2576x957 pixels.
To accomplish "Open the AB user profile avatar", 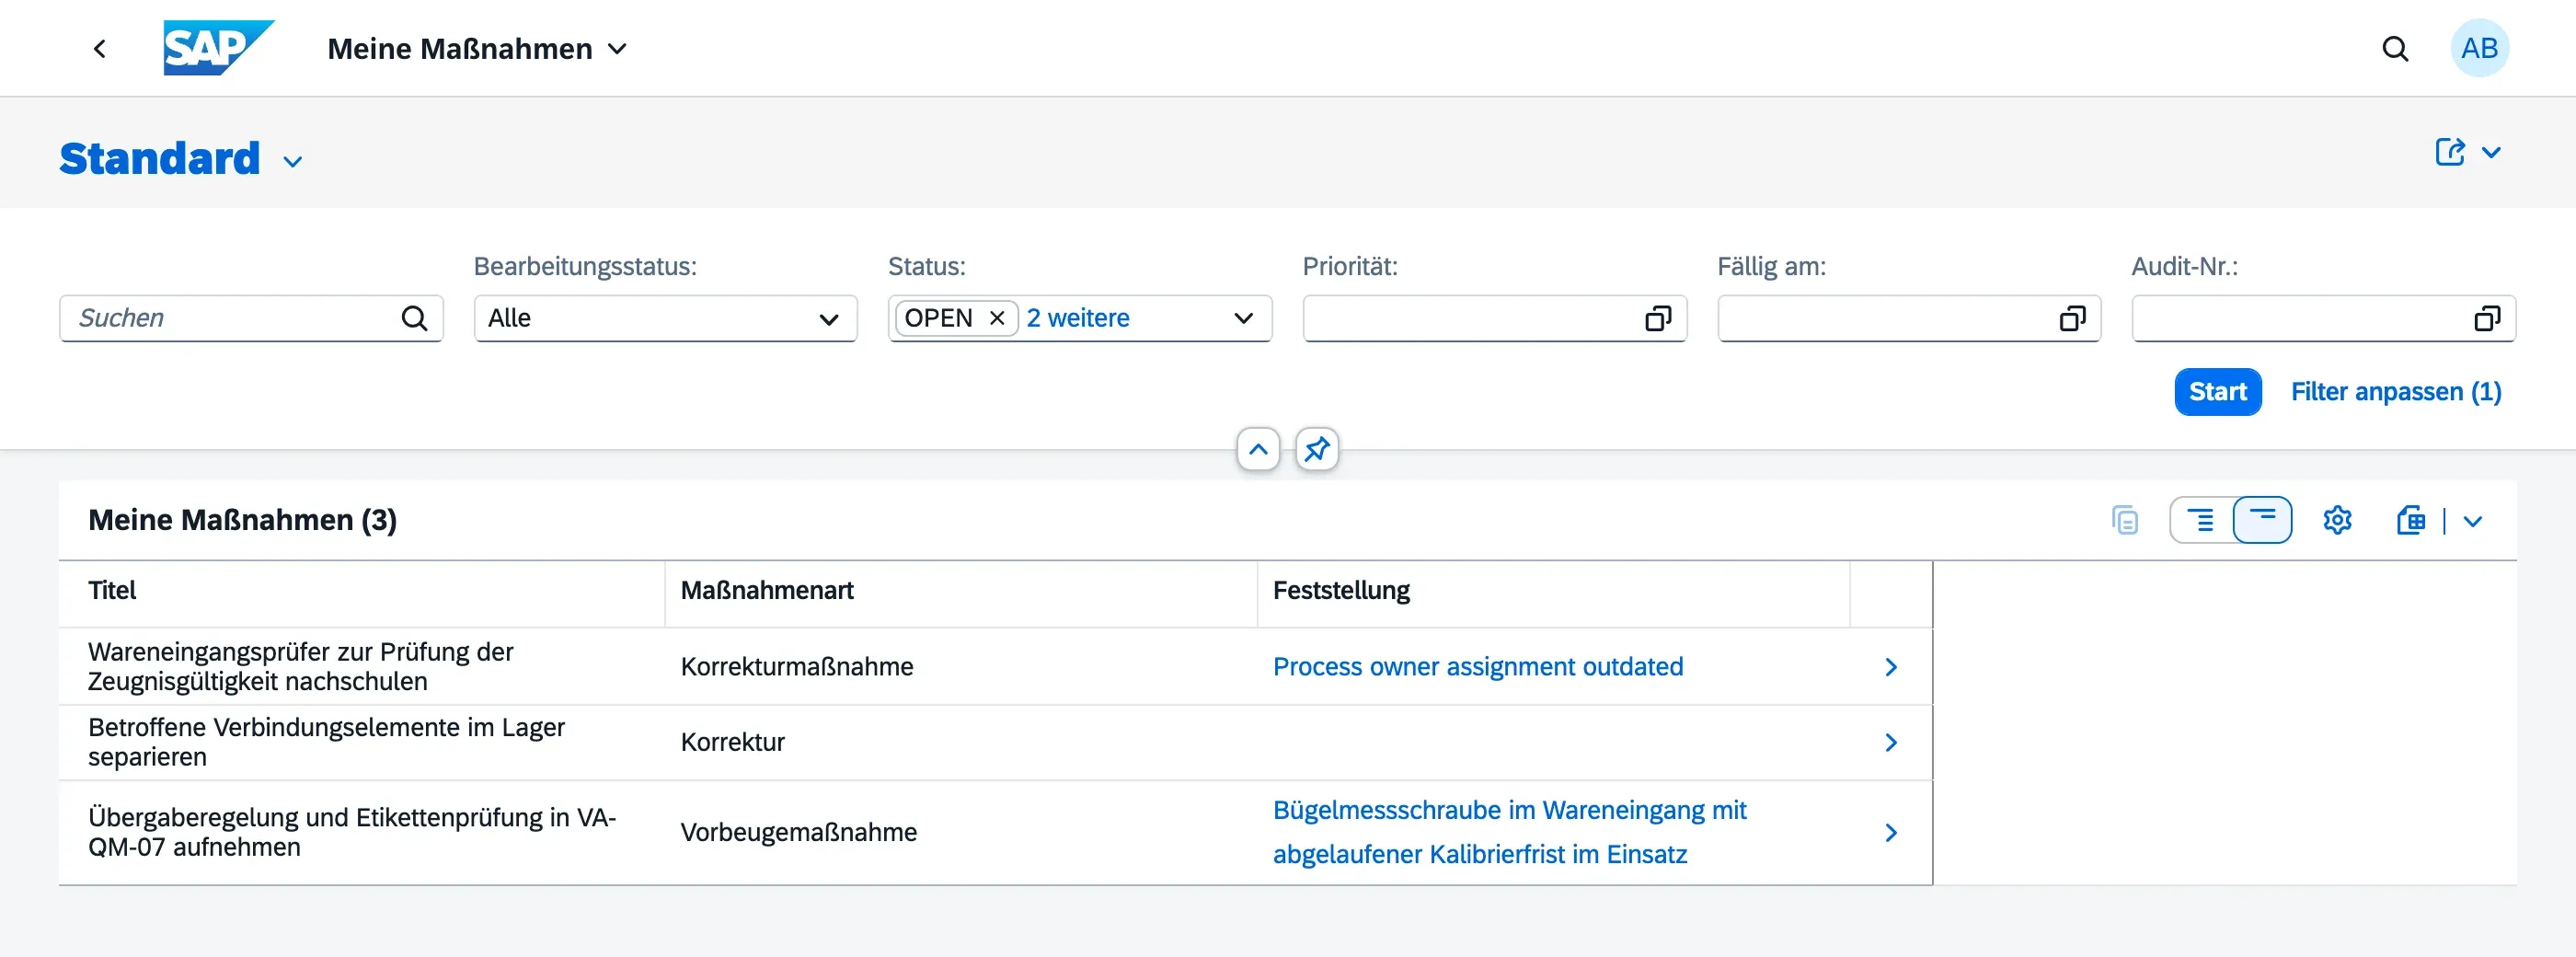I will tap(2479, 48).
